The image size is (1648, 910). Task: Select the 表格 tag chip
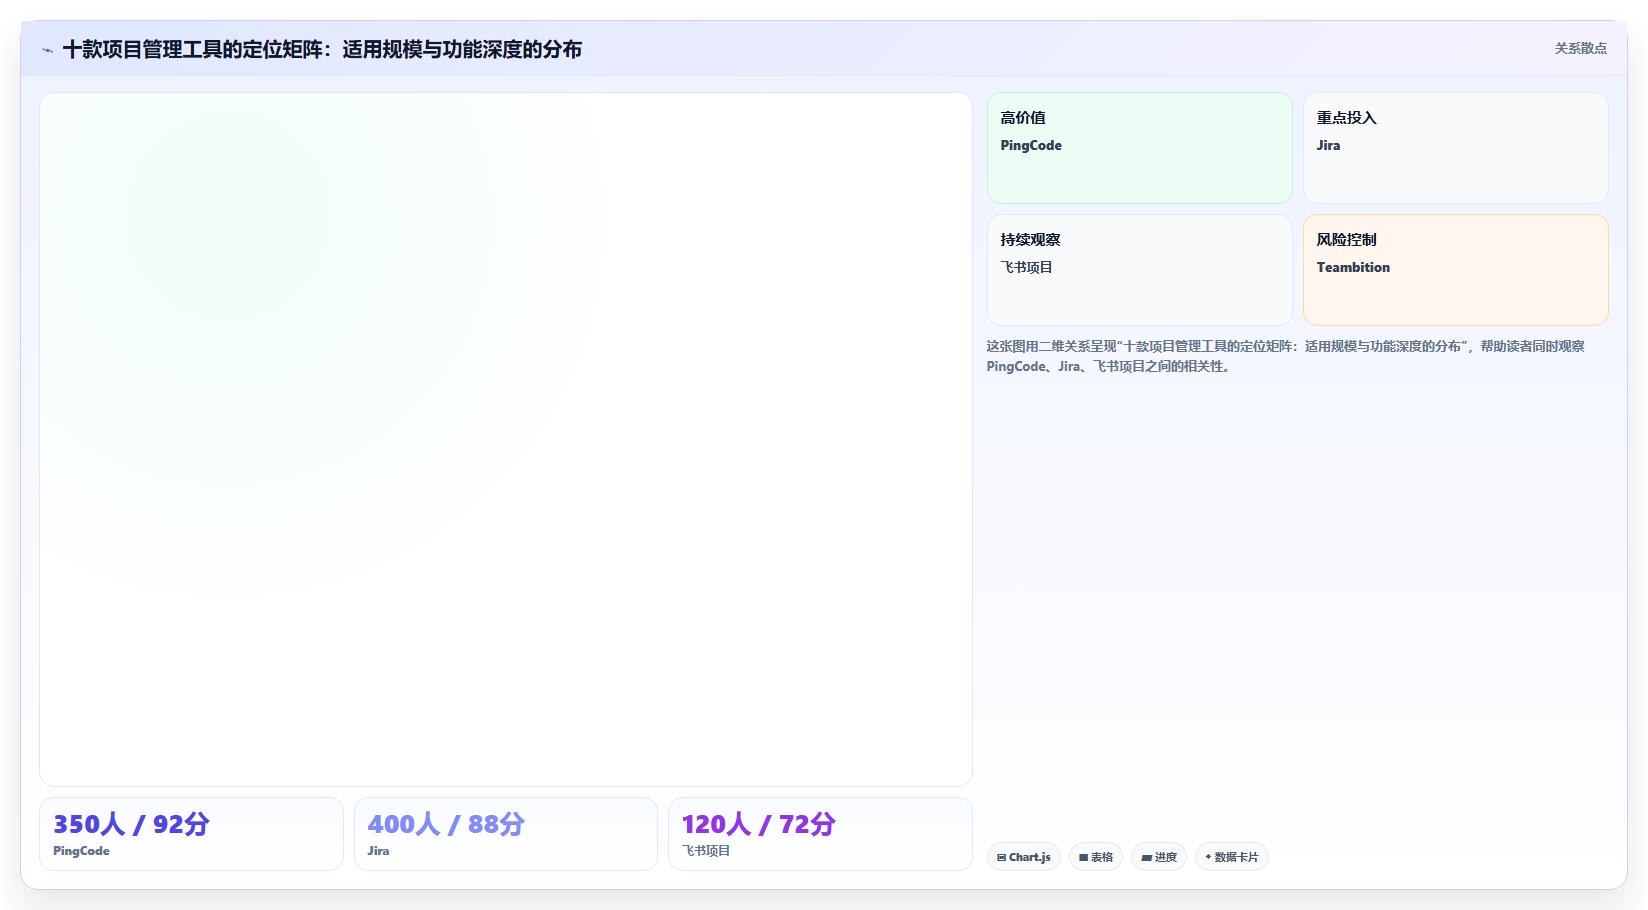(1096, 857)
